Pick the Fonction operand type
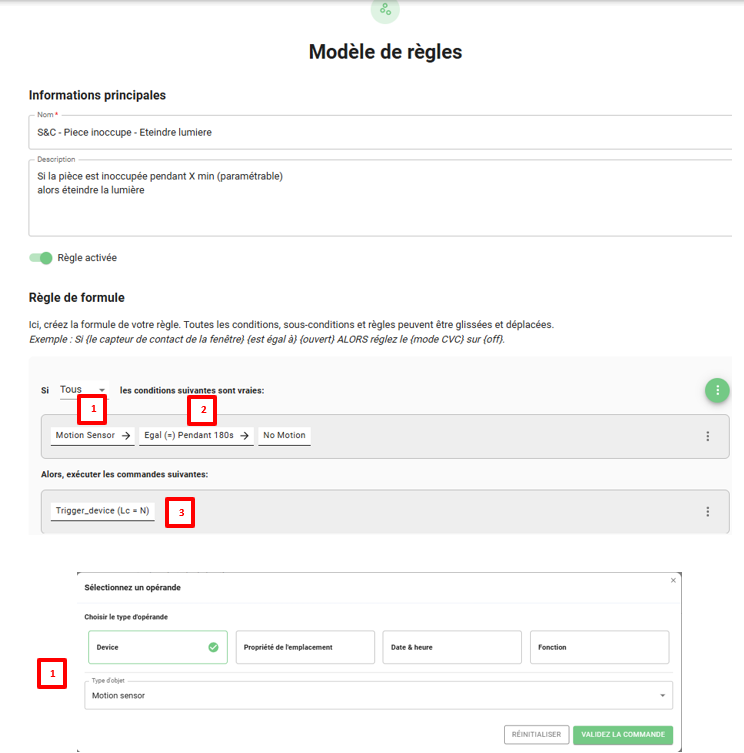744x753 pixels. pyautogui.click(x=598, y=647)
